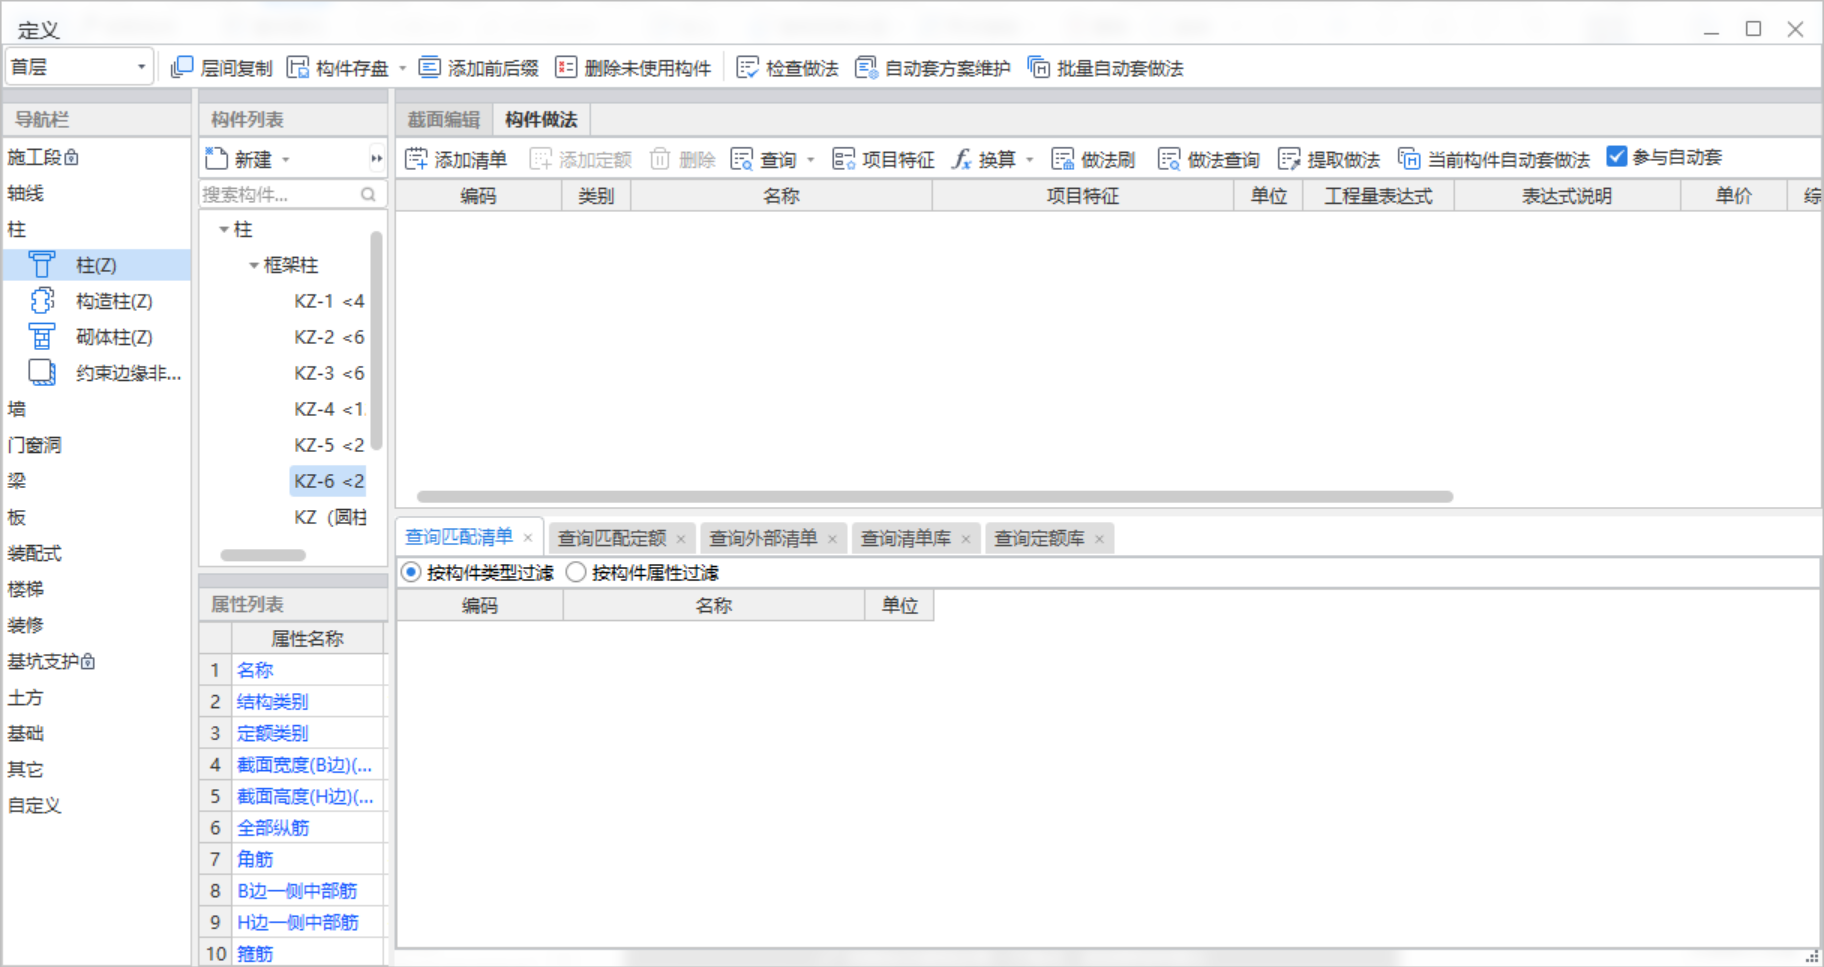Screen dimensions: 1824x967
Task: Click the 做法刷 icon
Action: point(1063,159)
